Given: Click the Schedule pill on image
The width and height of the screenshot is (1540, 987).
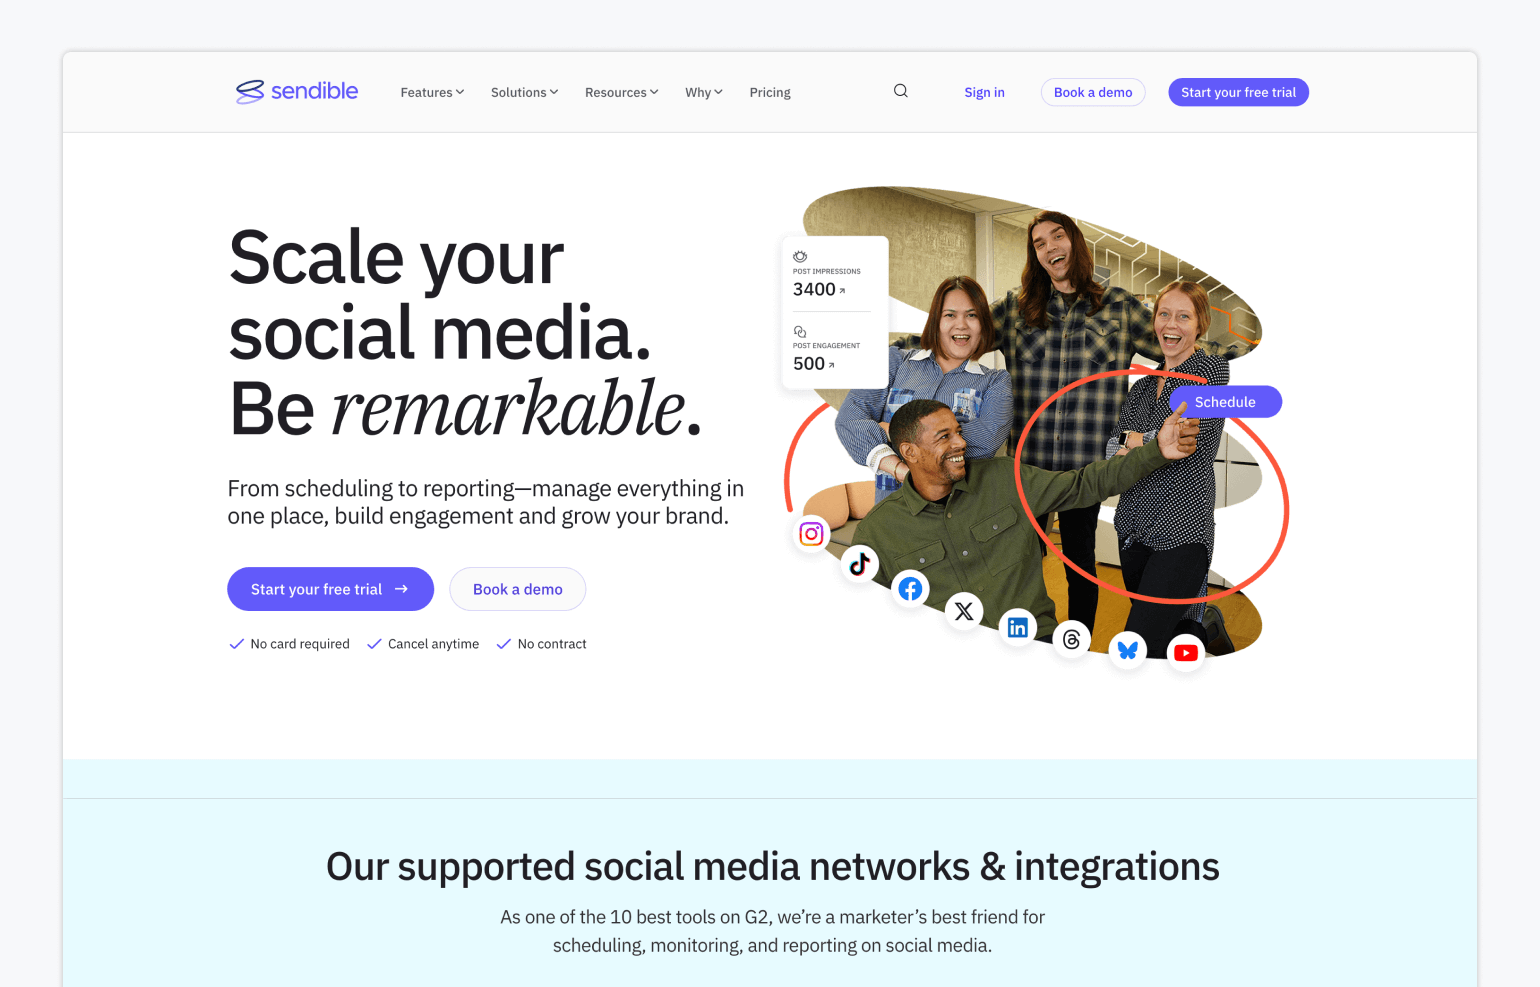Looking at the screenshot, I should (x=1225, y=402).
